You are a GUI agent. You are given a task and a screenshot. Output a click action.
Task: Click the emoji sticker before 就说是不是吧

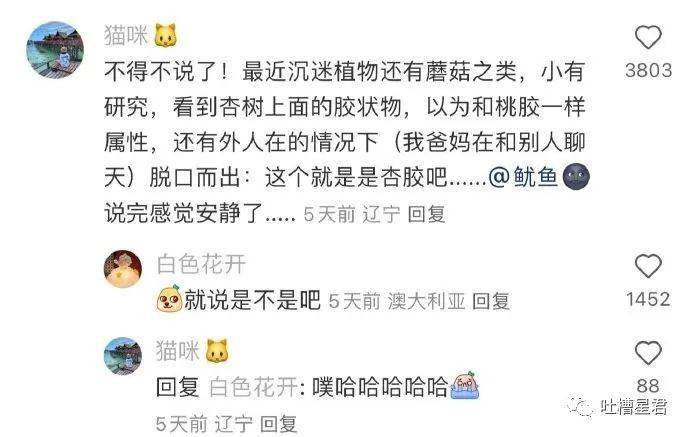click(169, 299)
